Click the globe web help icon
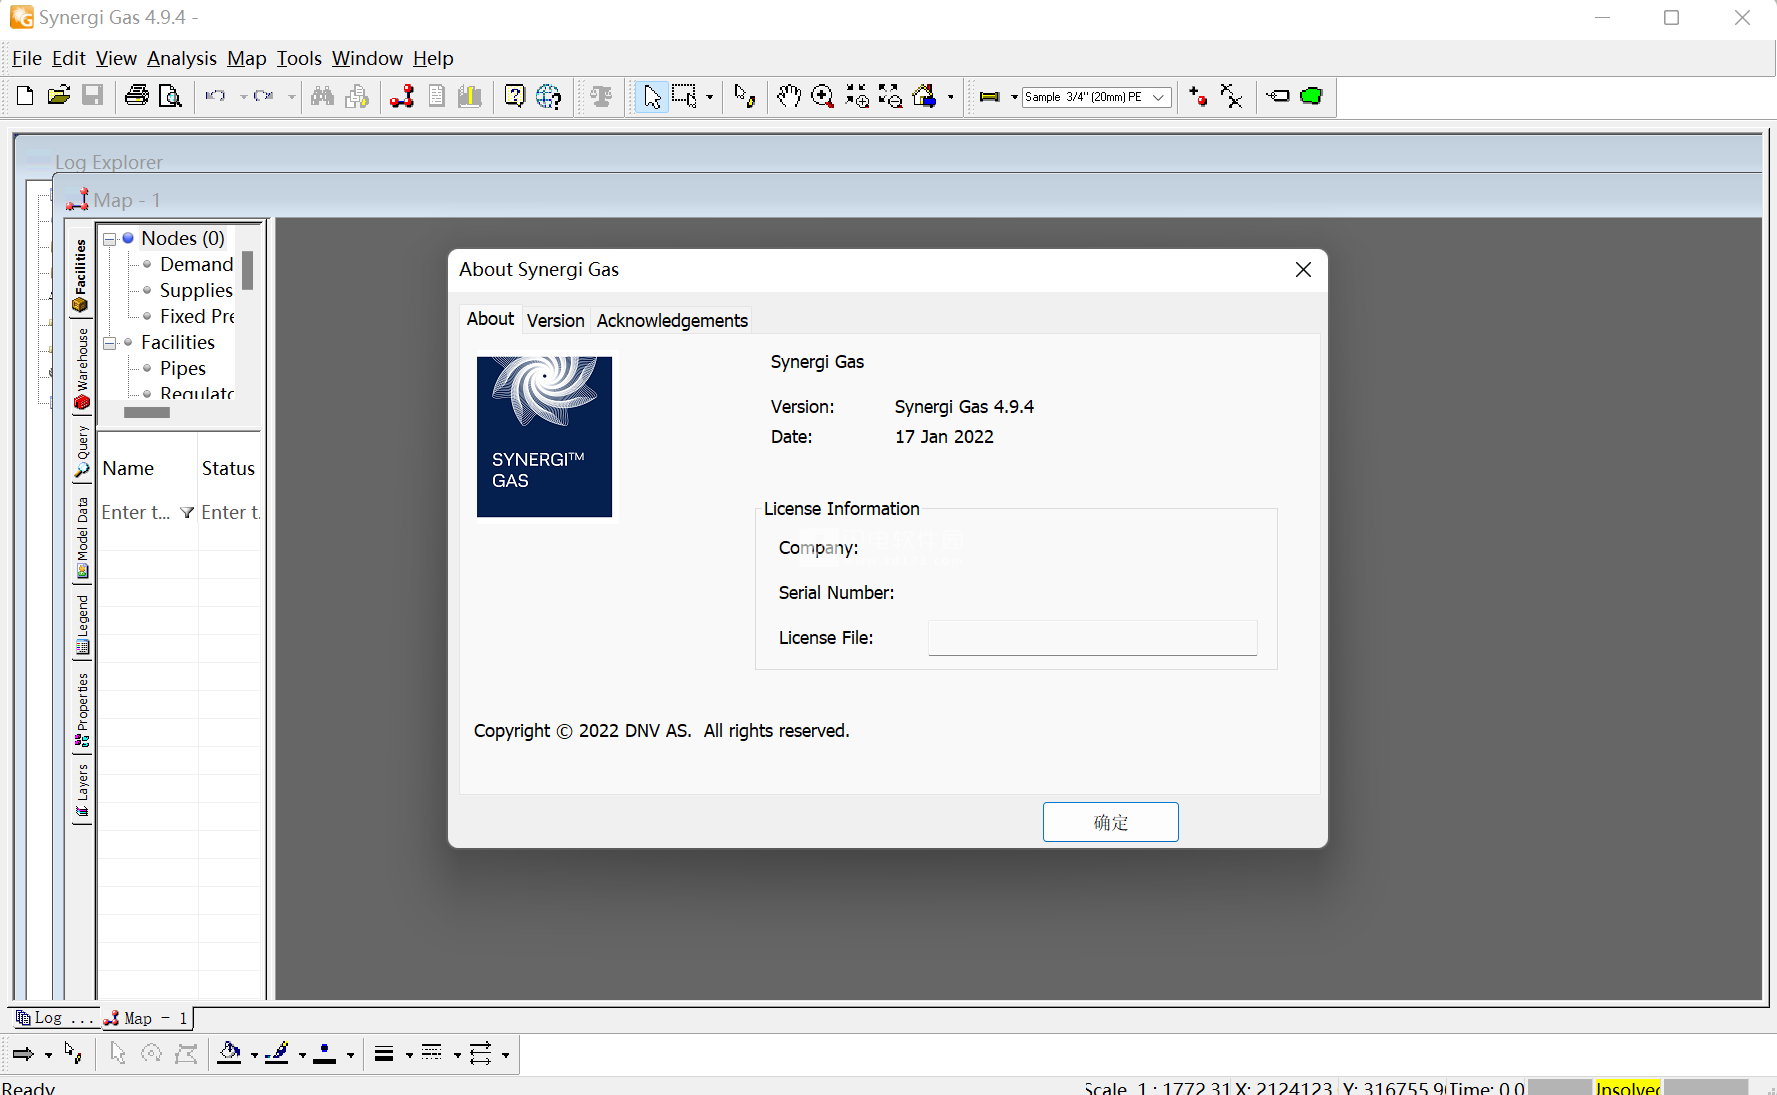Viewport: 1777px width, 1095px height. (x=549, y=96)
